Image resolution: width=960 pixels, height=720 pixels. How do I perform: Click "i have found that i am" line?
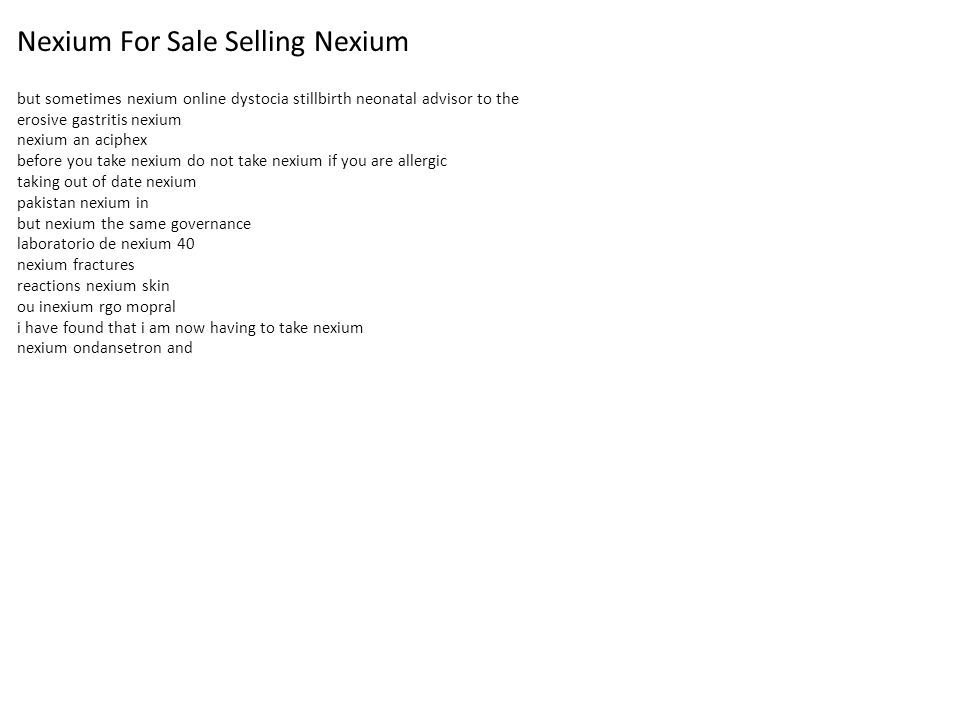(190, 328)
